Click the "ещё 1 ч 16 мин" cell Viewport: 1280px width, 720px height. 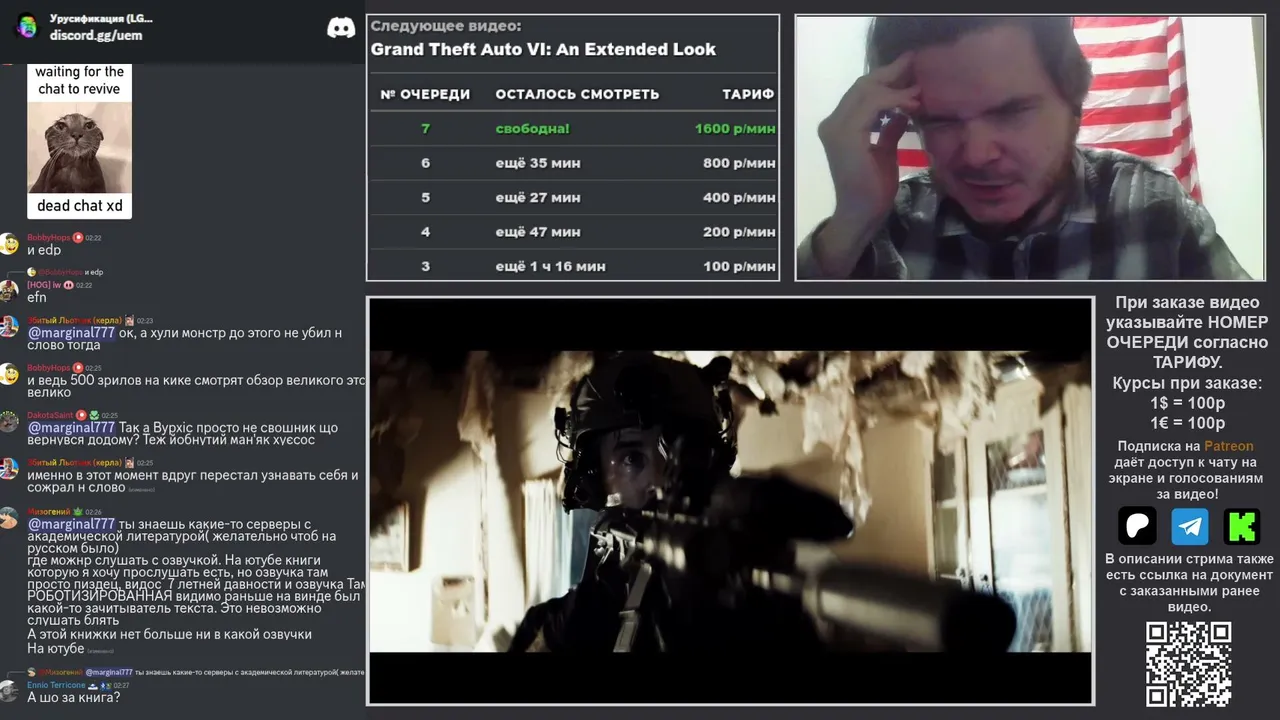[550, 266]
